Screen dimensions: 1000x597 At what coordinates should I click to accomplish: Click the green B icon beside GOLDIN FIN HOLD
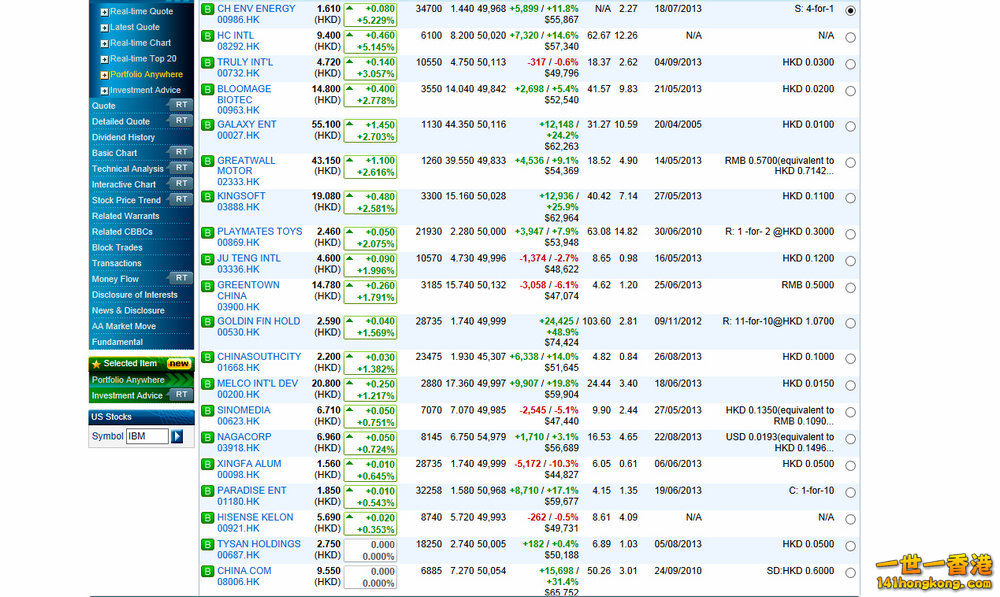(207, 321)
